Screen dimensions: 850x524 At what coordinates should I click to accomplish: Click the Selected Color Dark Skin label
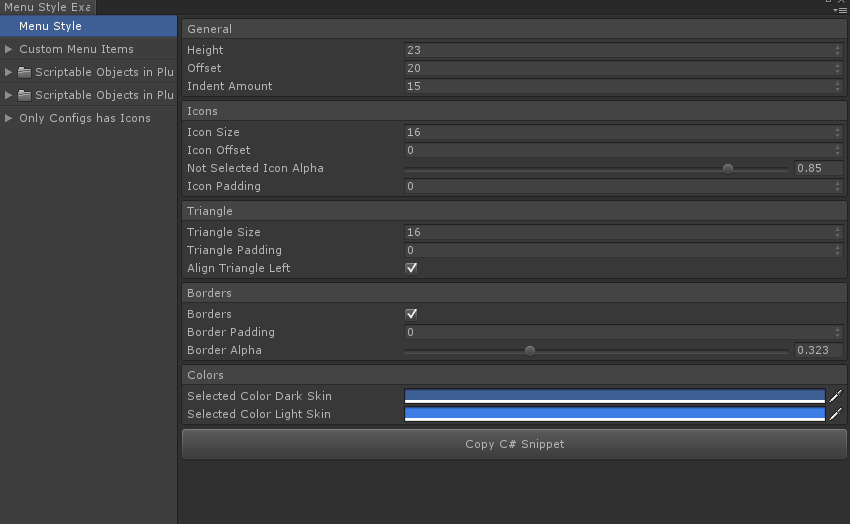[259, 396]
